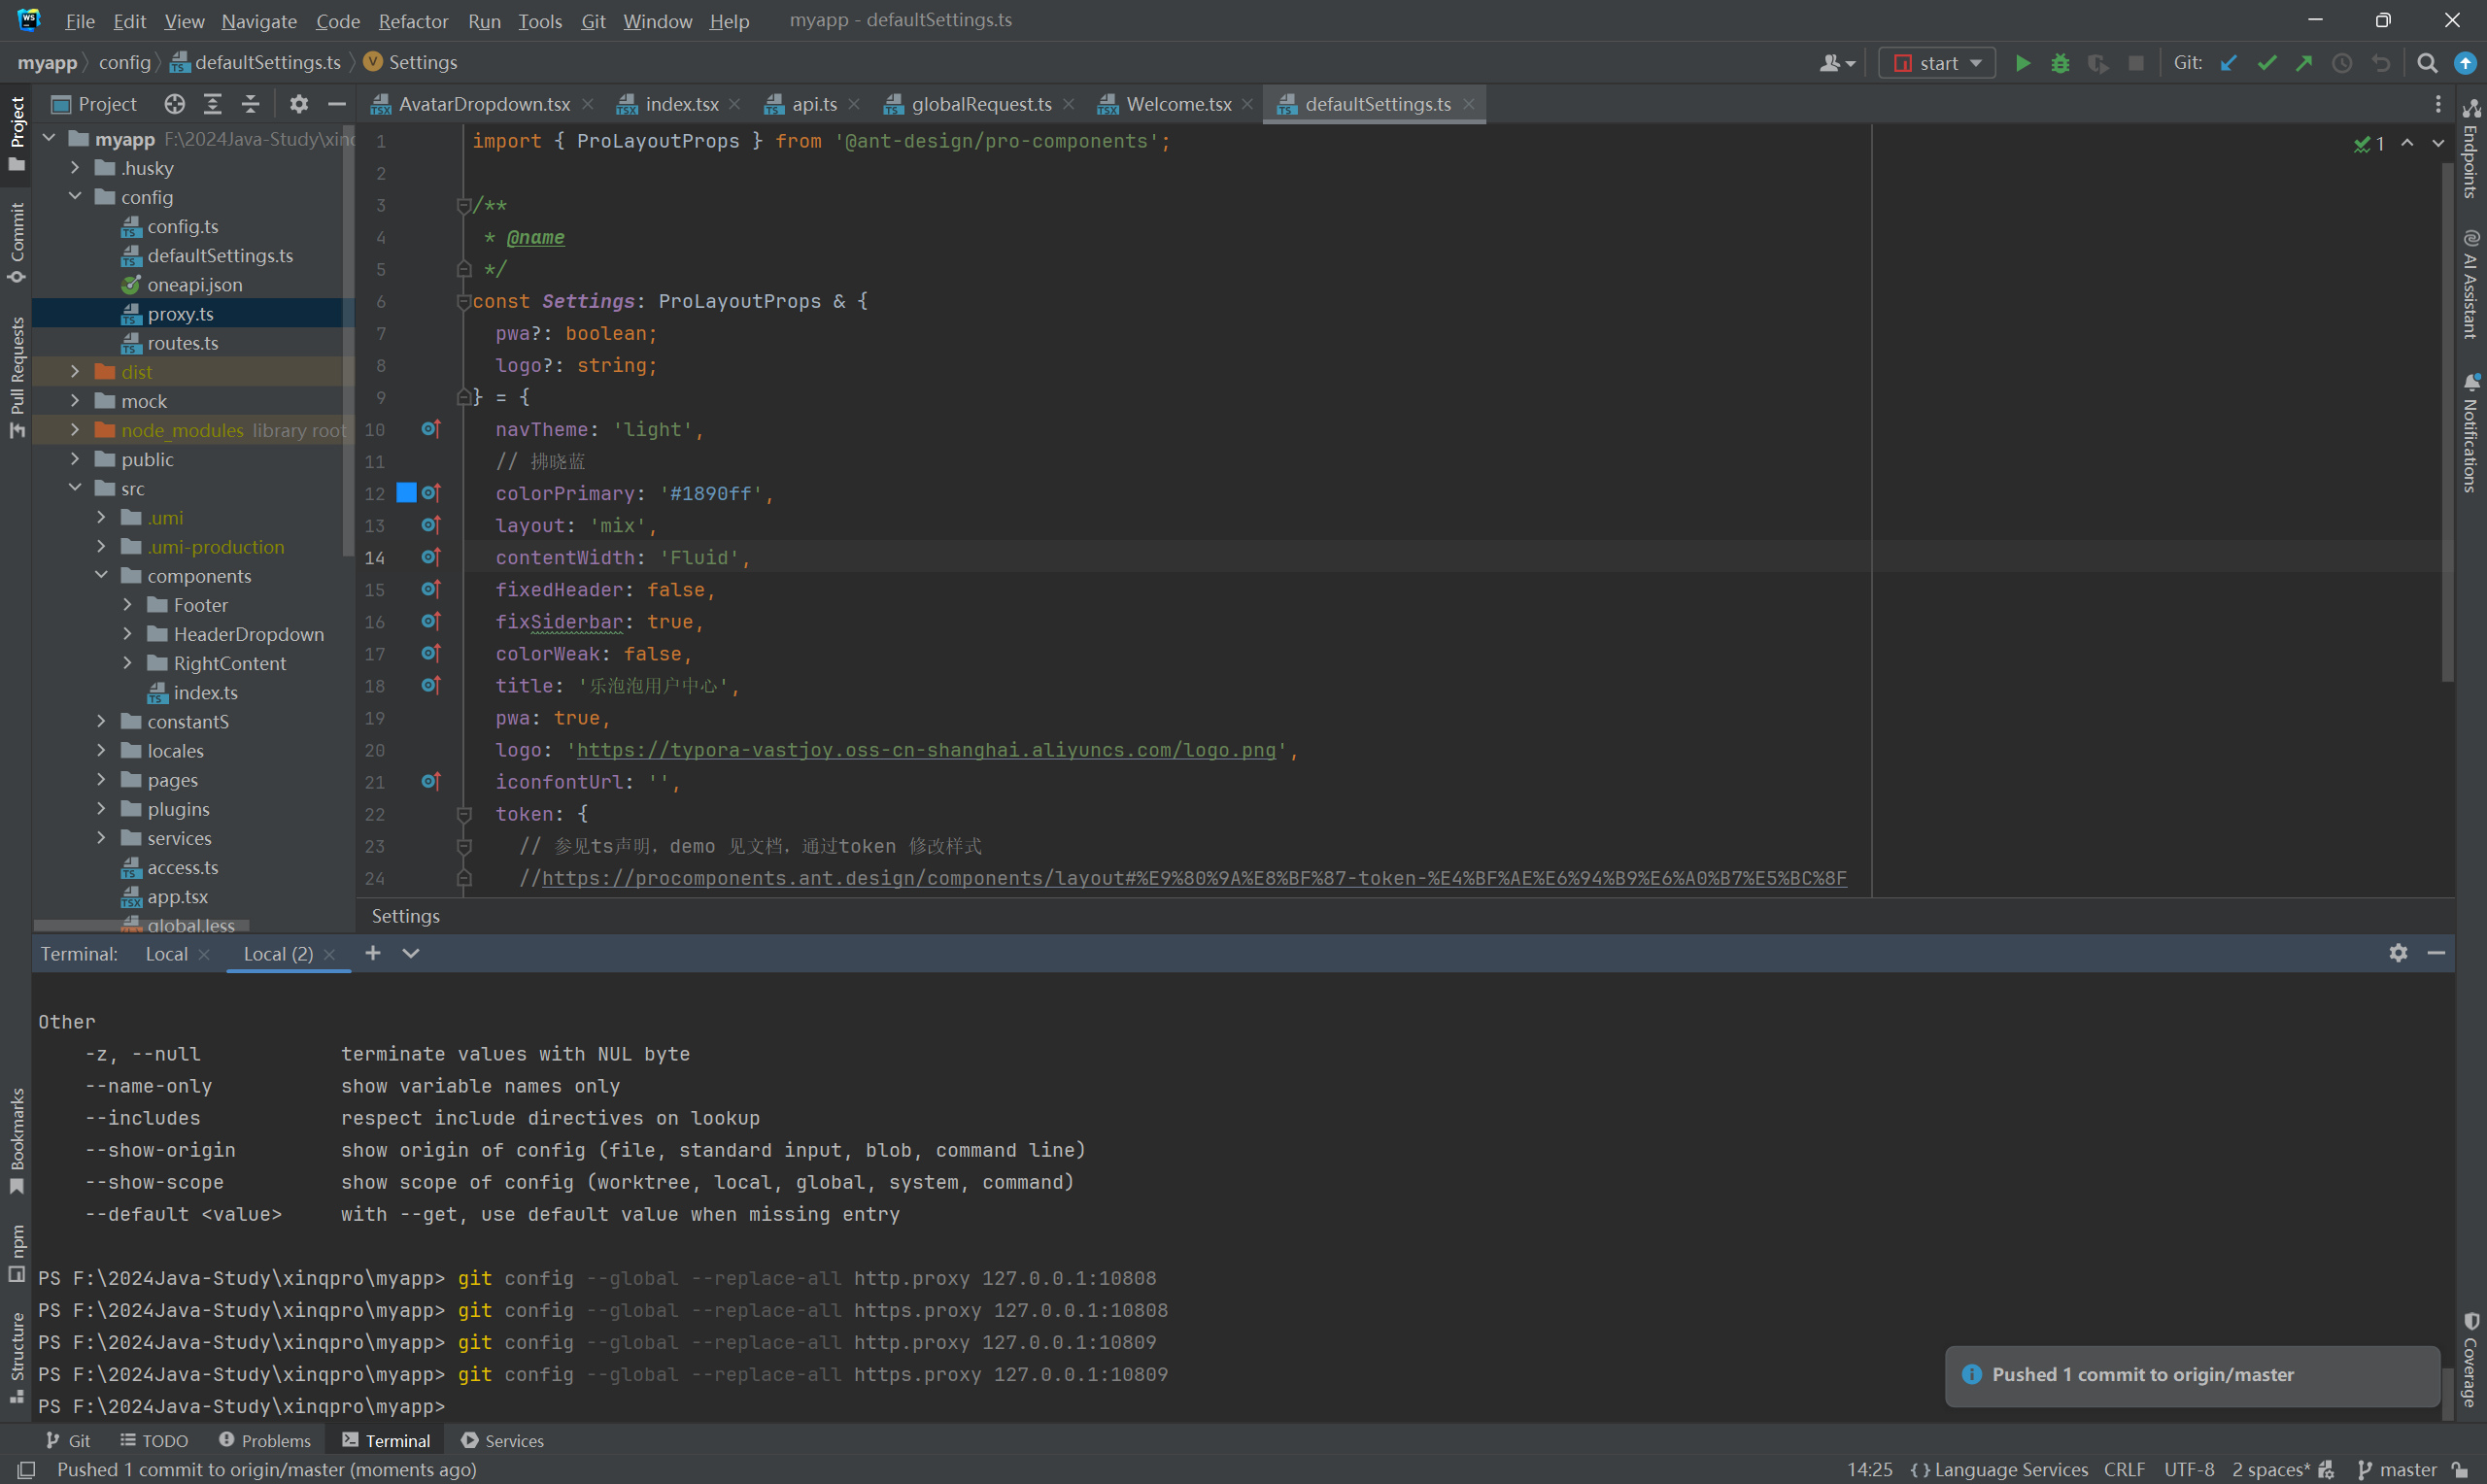Open new terminal options dropdown arrow
2487x1484 pixels.
click(x=410, y=953)
